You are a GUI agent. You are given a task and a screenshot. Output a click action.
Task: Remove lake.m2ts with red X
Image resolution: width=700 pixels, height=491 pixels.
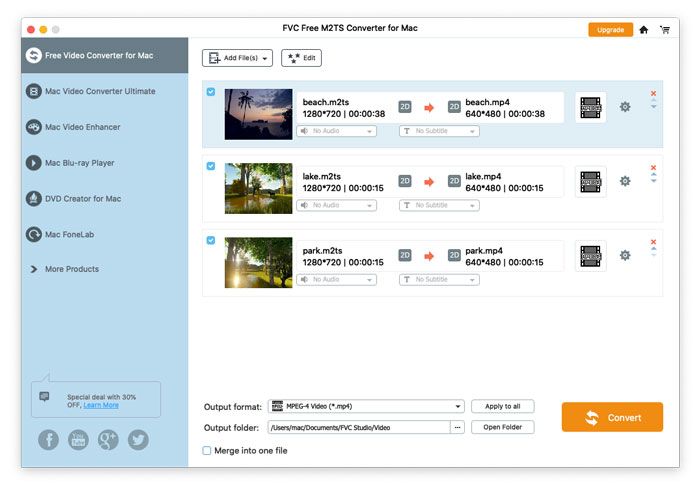click(653, 167)
